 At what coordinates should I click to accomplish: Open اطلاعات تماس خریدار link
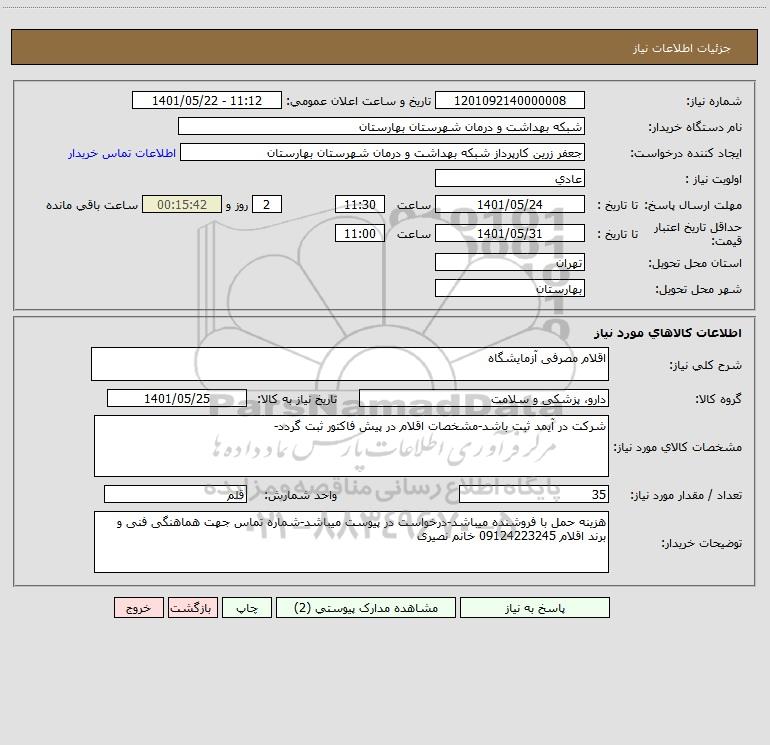122,153
